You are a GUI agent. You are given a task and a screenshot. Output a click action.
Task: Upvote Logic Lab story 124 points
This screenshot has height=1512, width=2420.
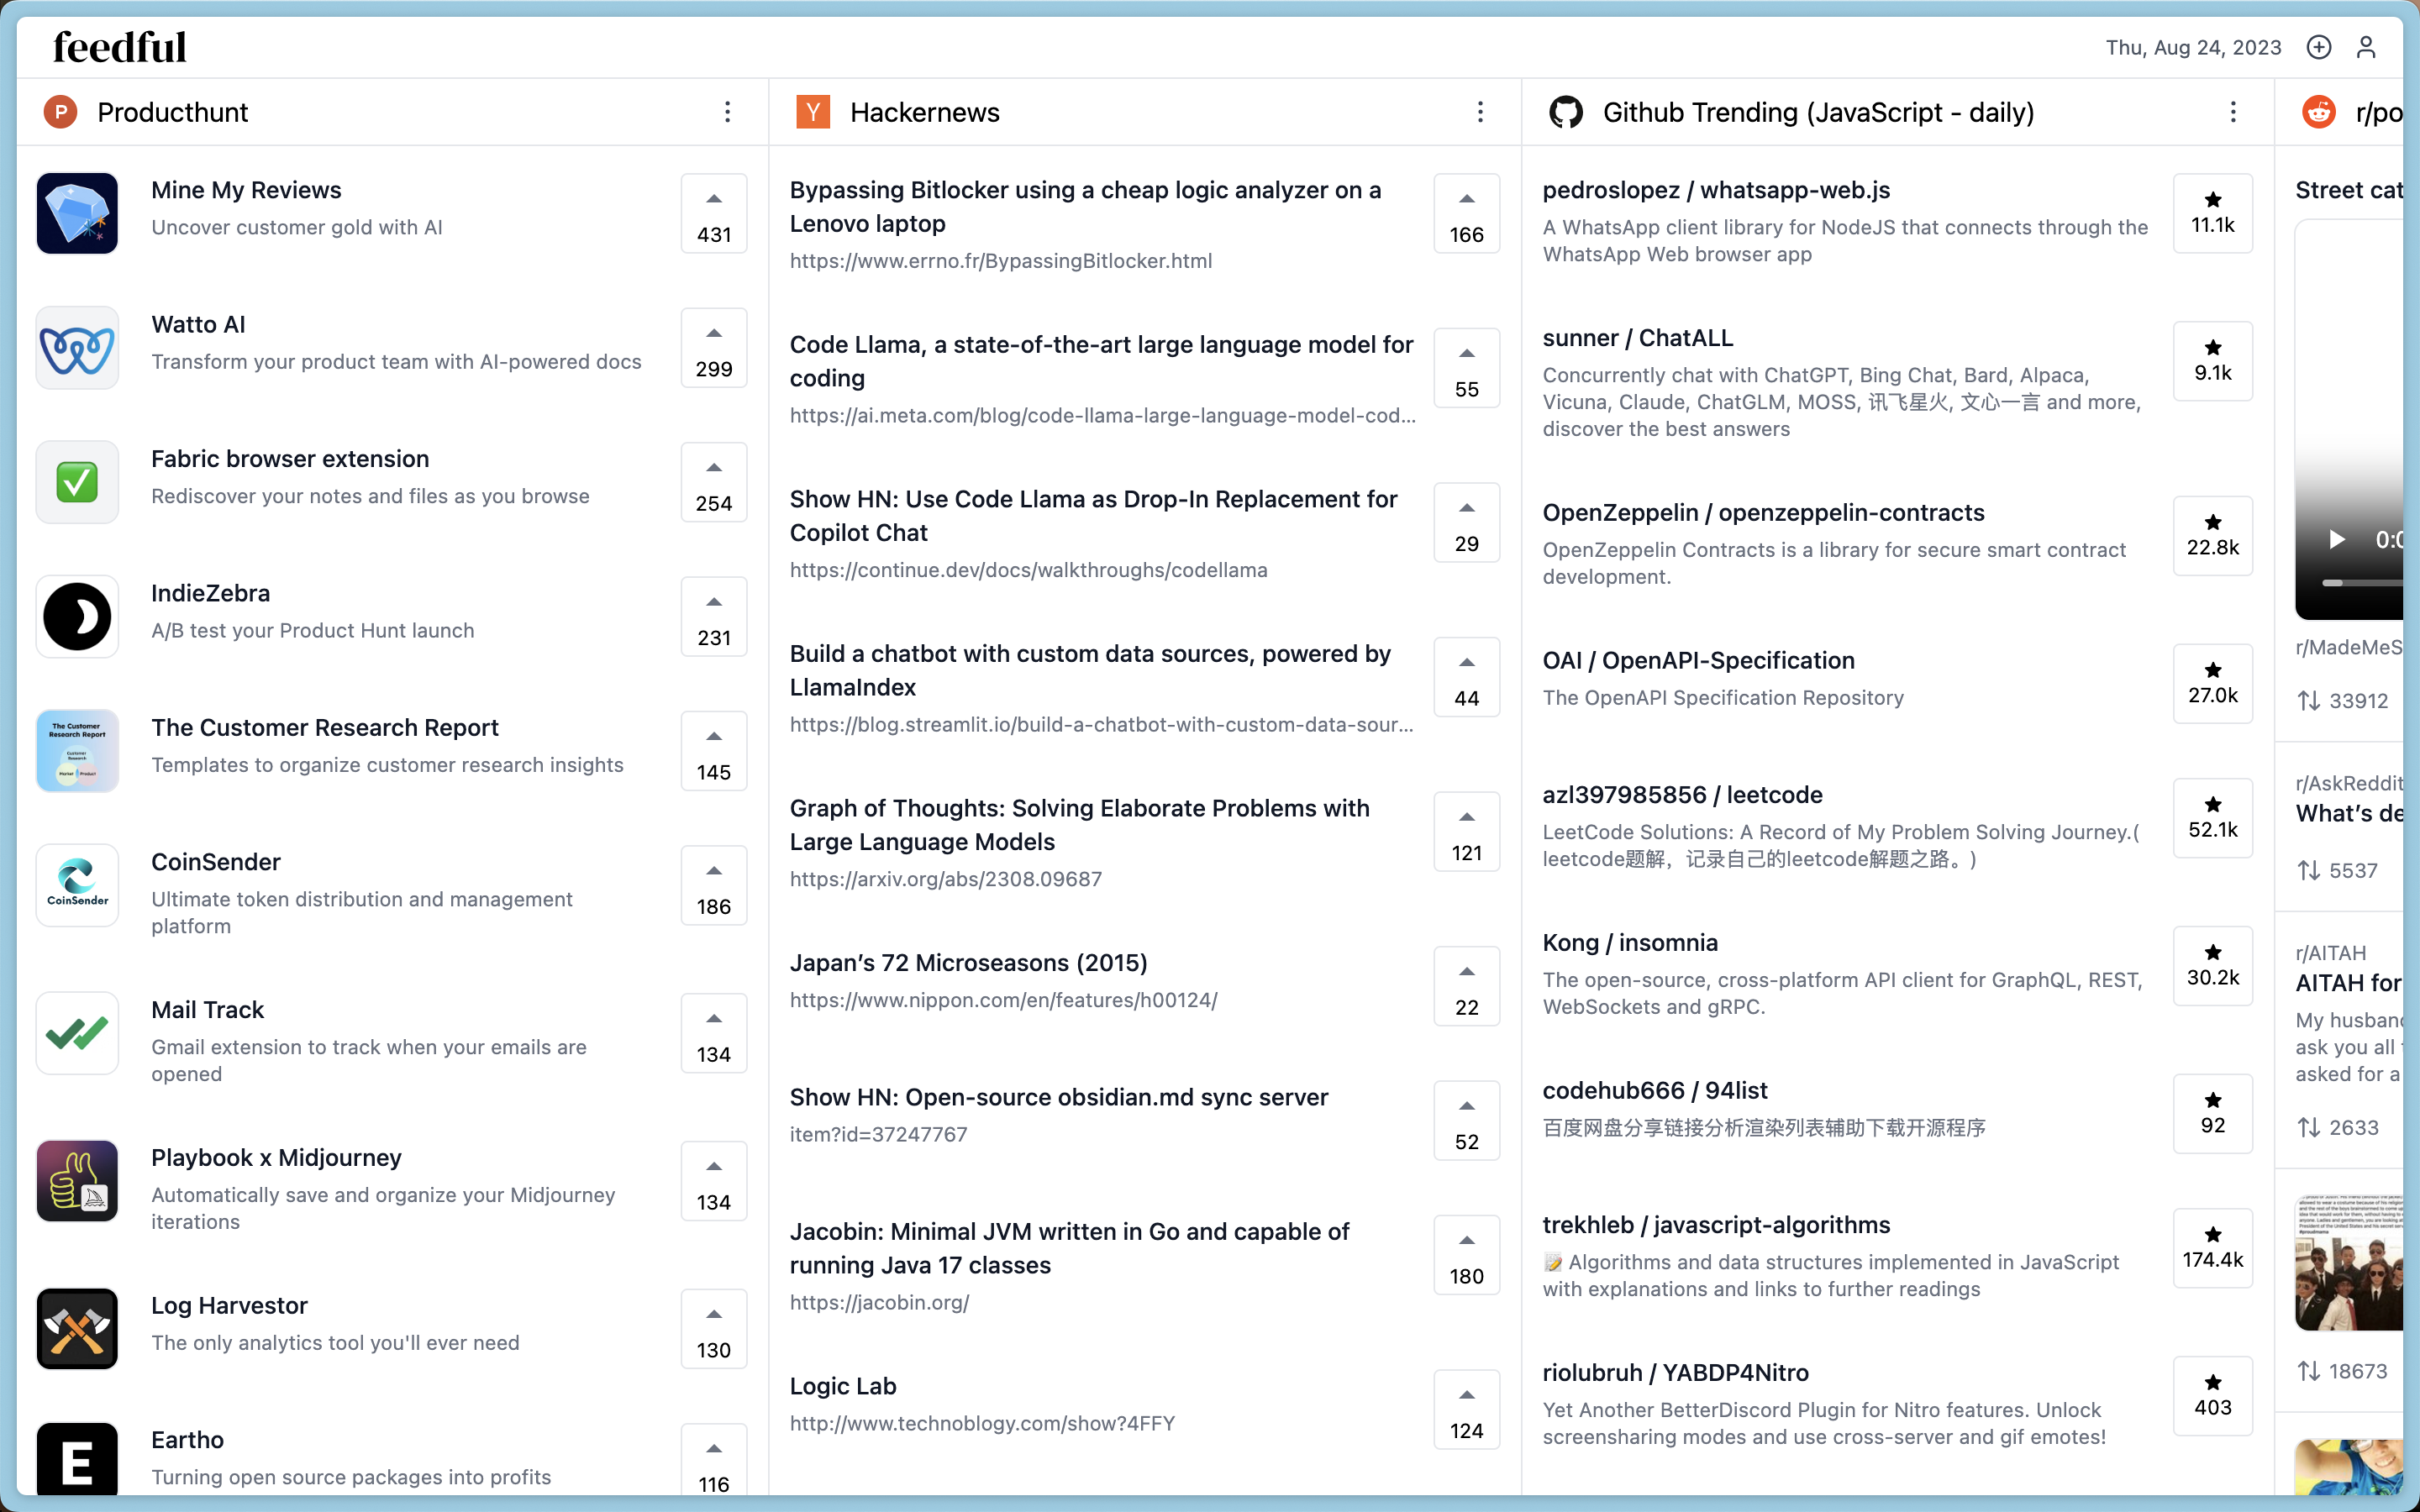pyautogui.click(x=1466, y=1410)
